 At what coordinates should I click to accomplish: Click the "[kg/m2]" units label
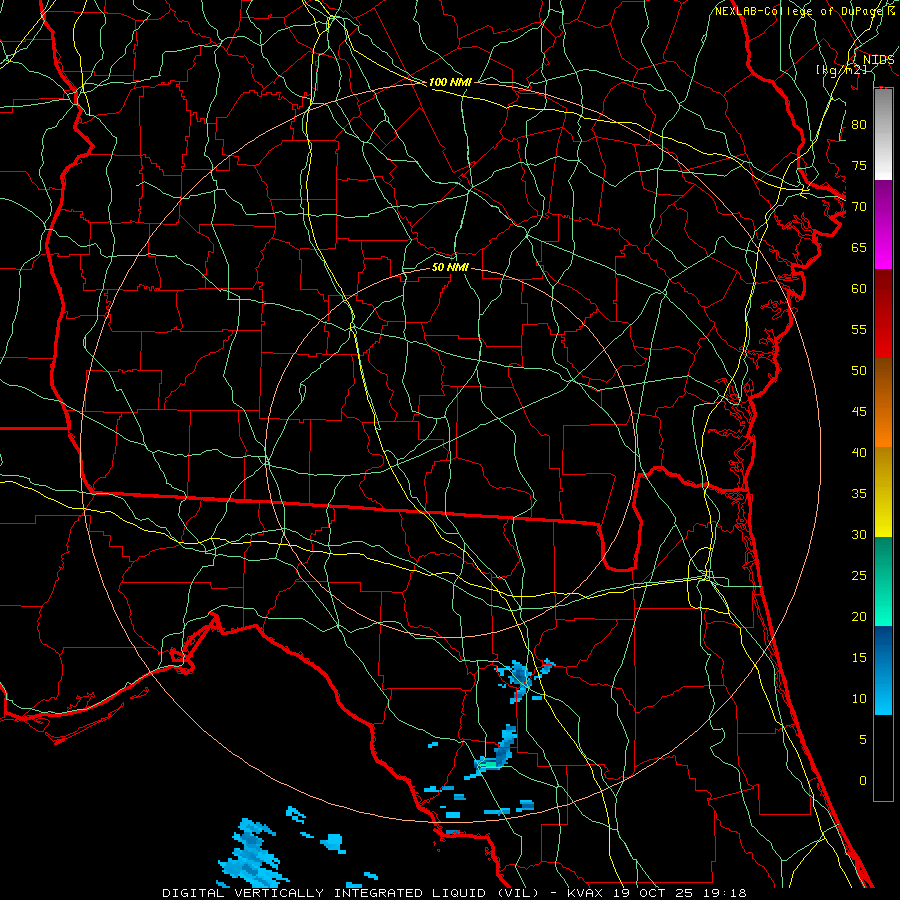coord(841,69)
